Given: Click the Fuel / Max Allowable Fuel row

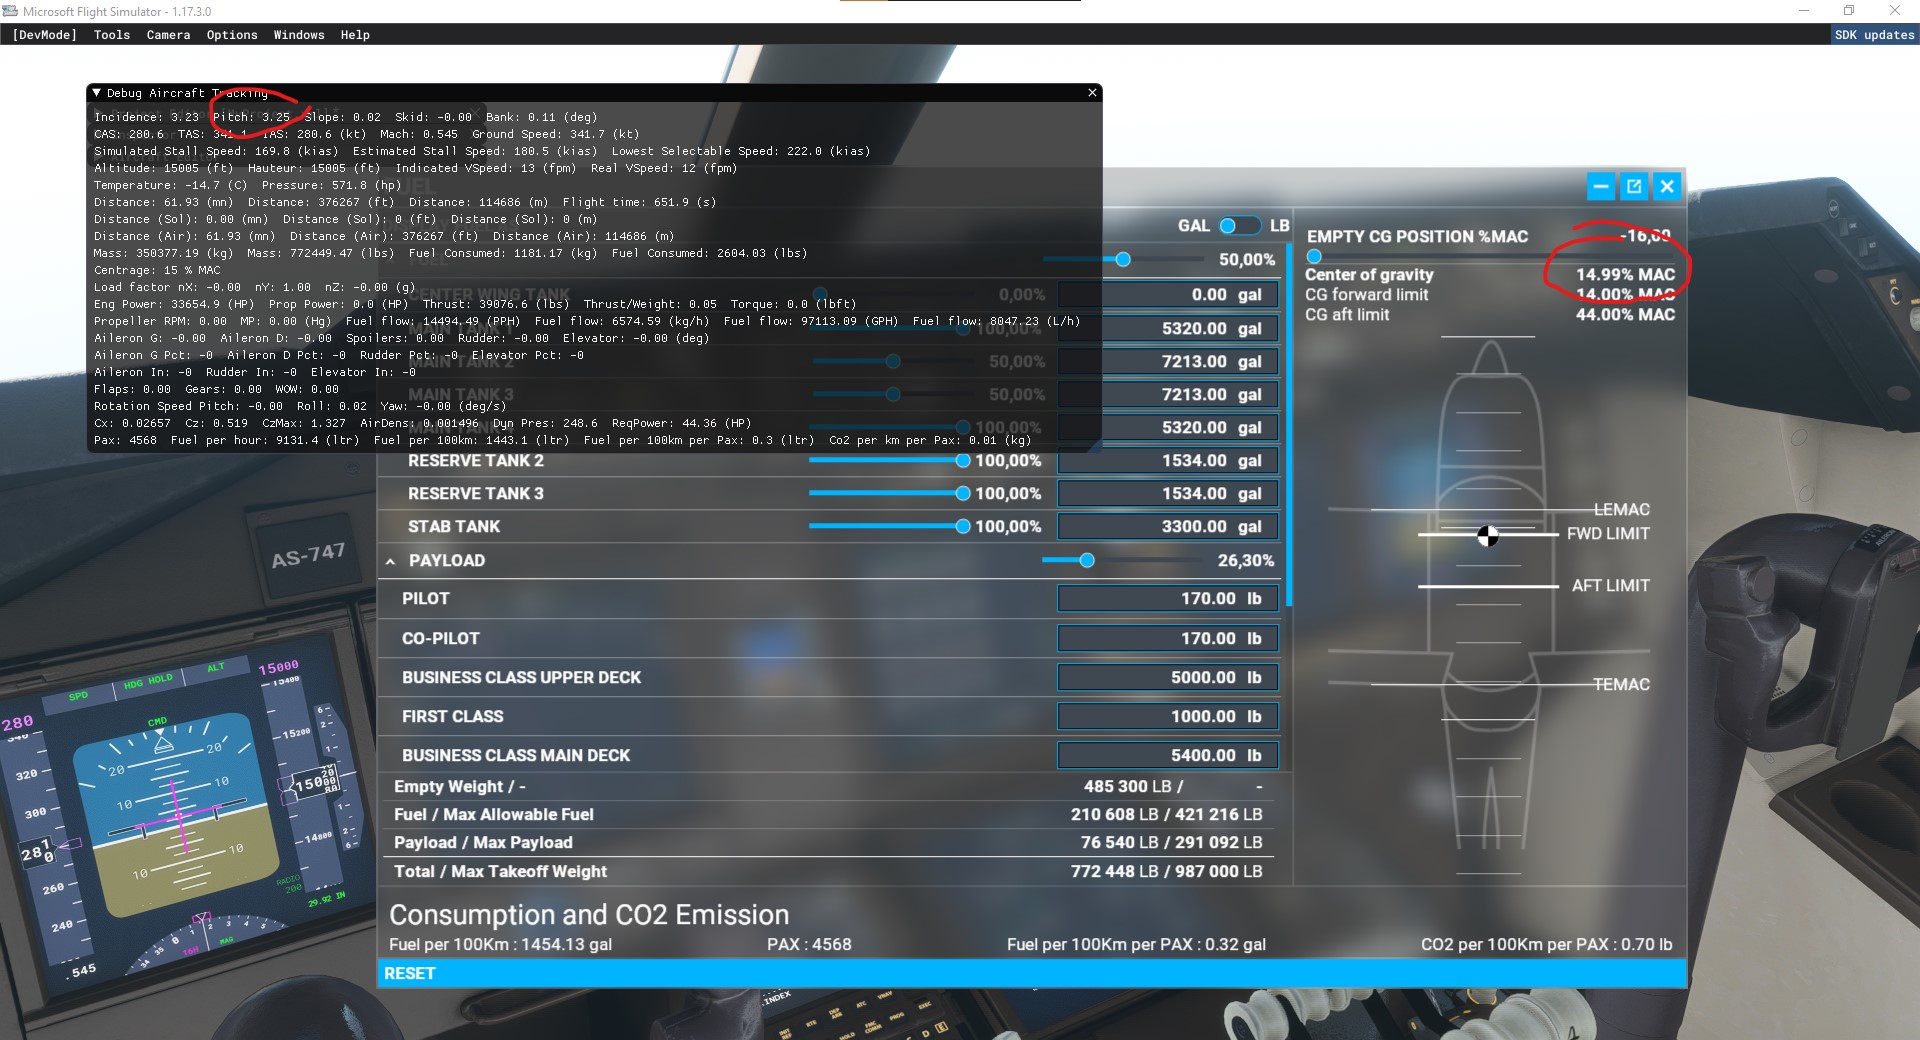Looking at the screenshot, I should [828, 814].
